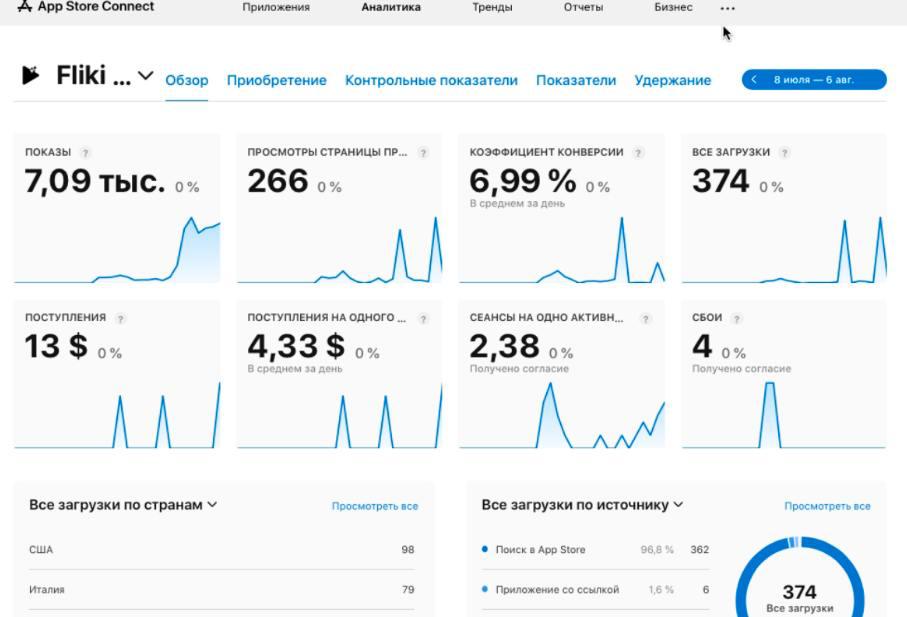Open Аналитика in top navigation
Image resolution: width=907 pixels, height=617 pixels.
[x=391, y=8]
